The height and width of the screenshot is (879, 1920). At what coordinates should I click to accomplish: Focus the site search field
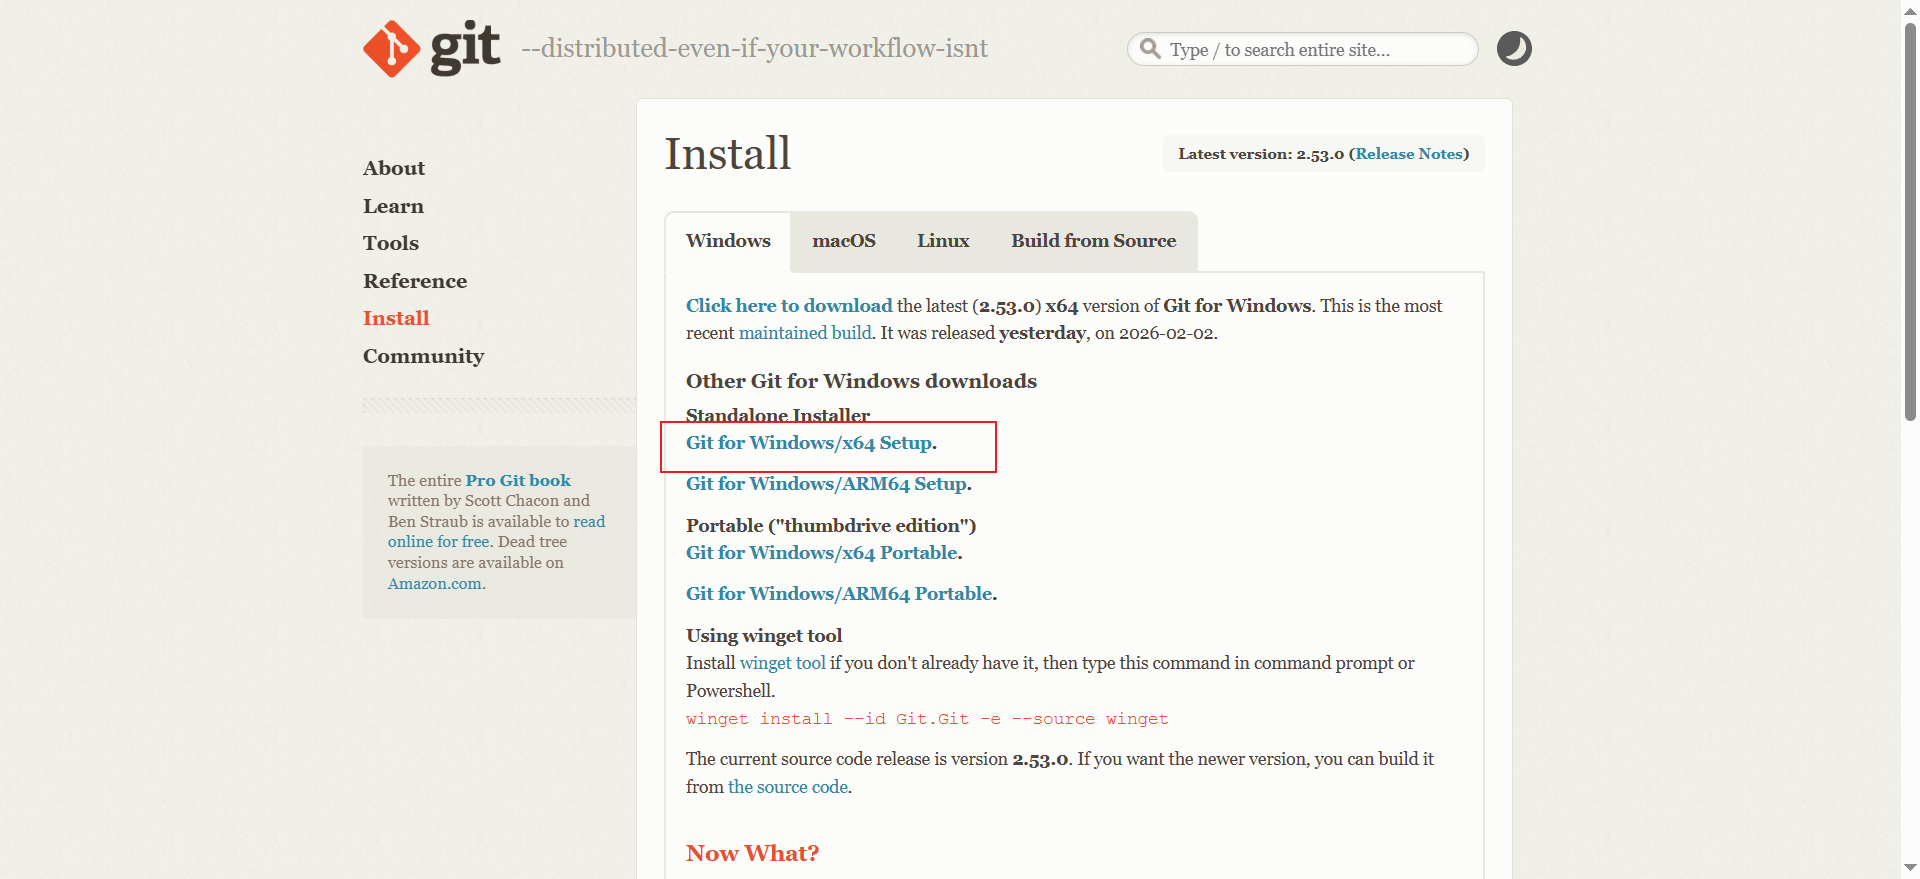(1303, 49)
